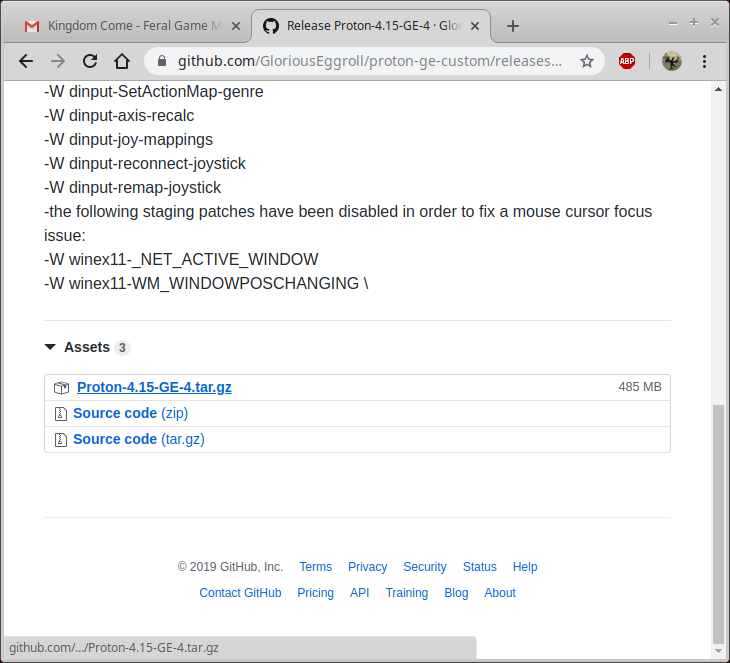Click the 485 MB file size text
The height and width of the screenshot is (663, 730).
(640, 387)
